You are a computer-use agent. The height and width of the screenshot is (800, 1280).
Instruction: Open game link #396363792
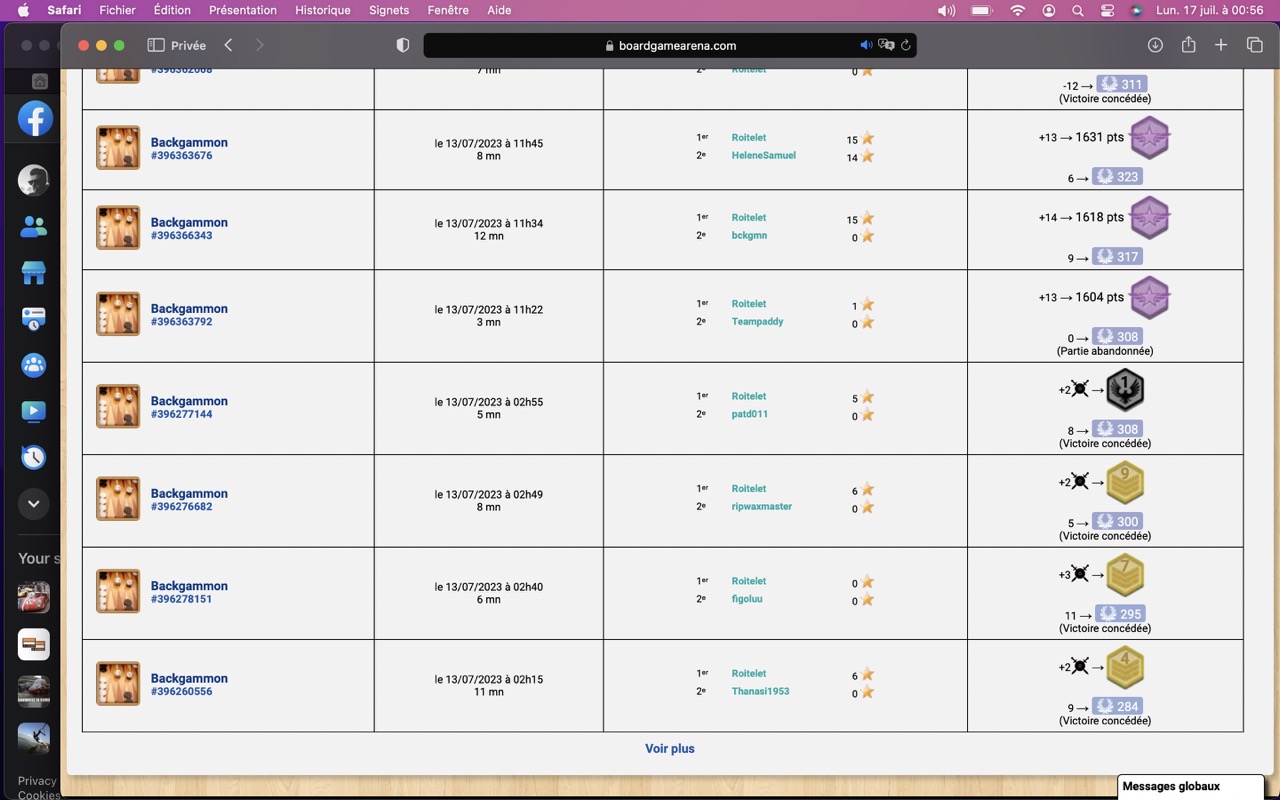181,322
